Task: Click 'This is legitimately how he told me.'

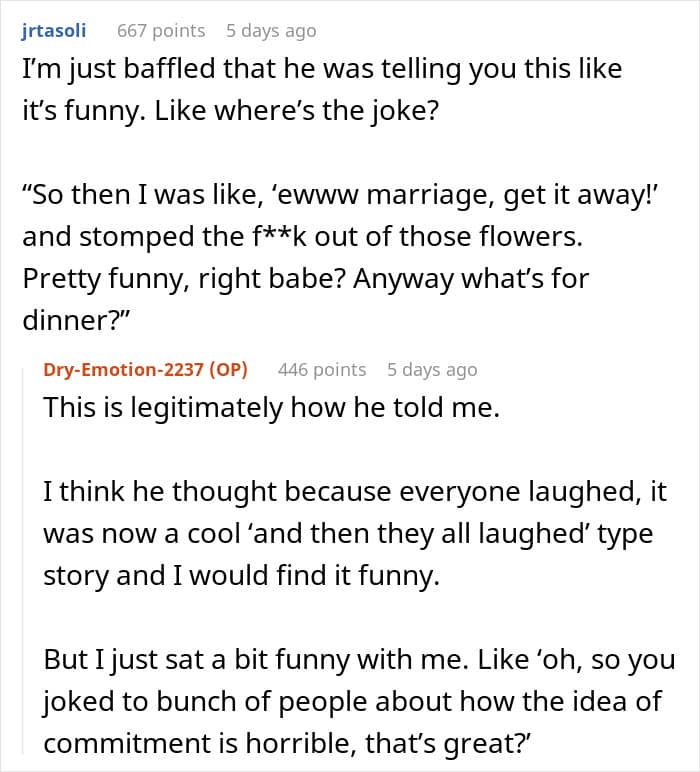Action: coord(272,408)
